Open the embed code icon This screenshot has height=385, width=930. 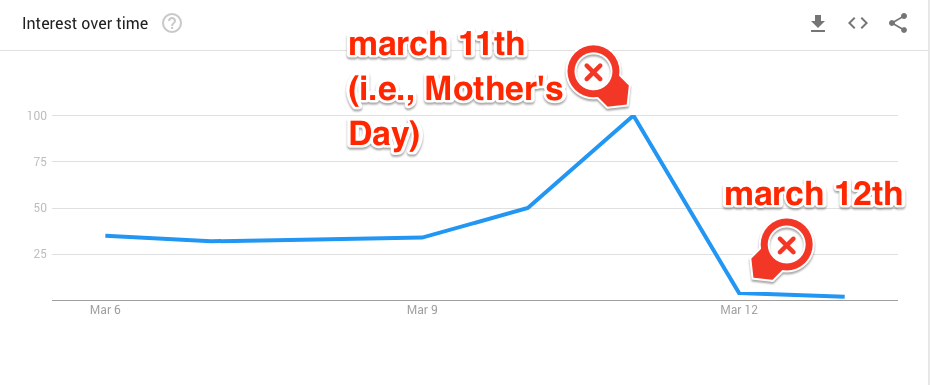(858, 24)
